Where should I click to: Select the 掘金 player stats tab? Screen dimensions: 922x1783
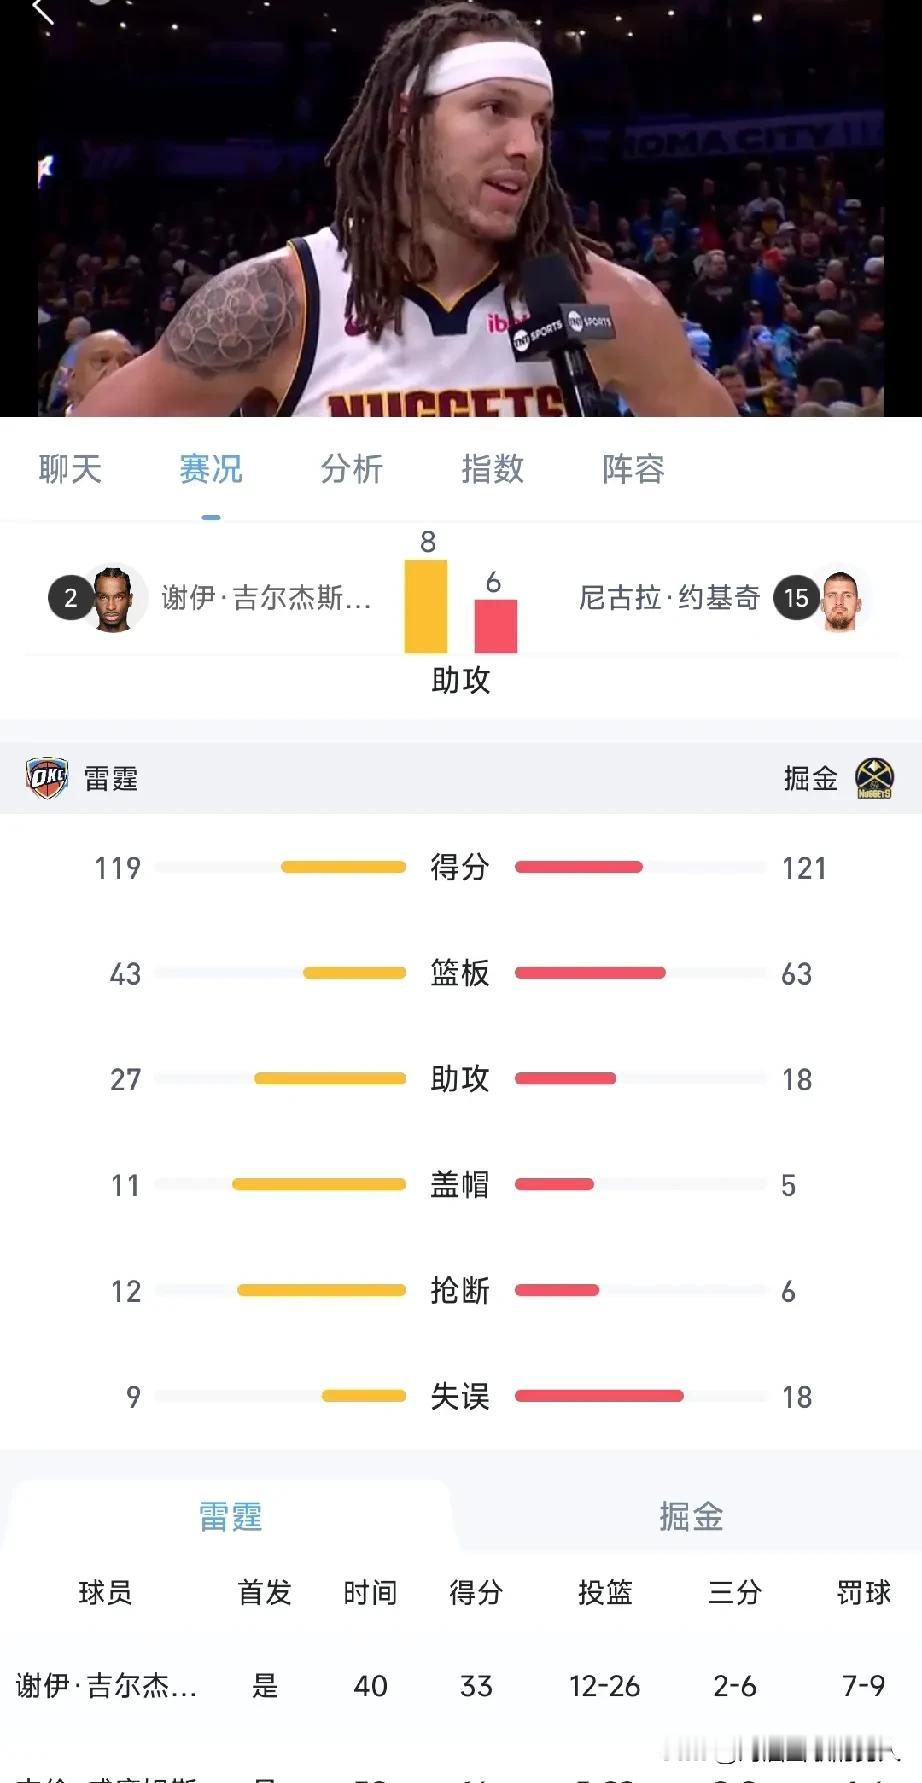pyautogui.click(x=691, y=1516)
